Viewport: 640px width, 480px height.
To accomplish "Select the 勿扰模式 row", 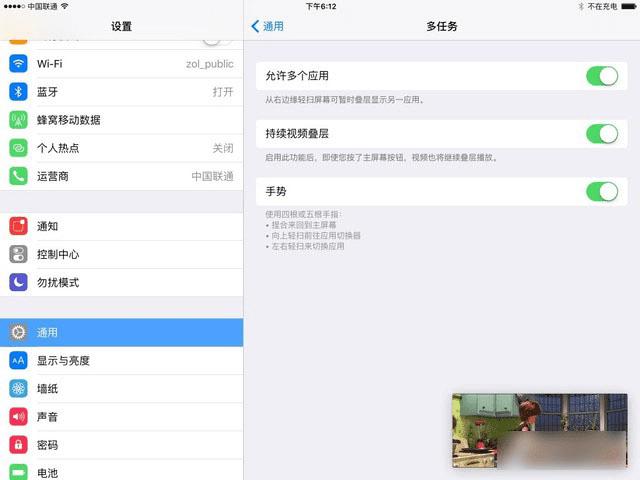I will (x=121, y=282).
